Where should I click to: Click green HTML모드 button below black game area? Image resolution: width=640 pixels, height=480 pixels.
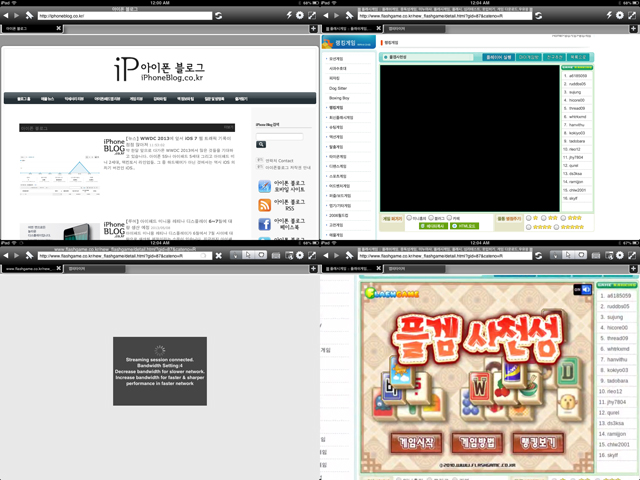coord(464,226)
